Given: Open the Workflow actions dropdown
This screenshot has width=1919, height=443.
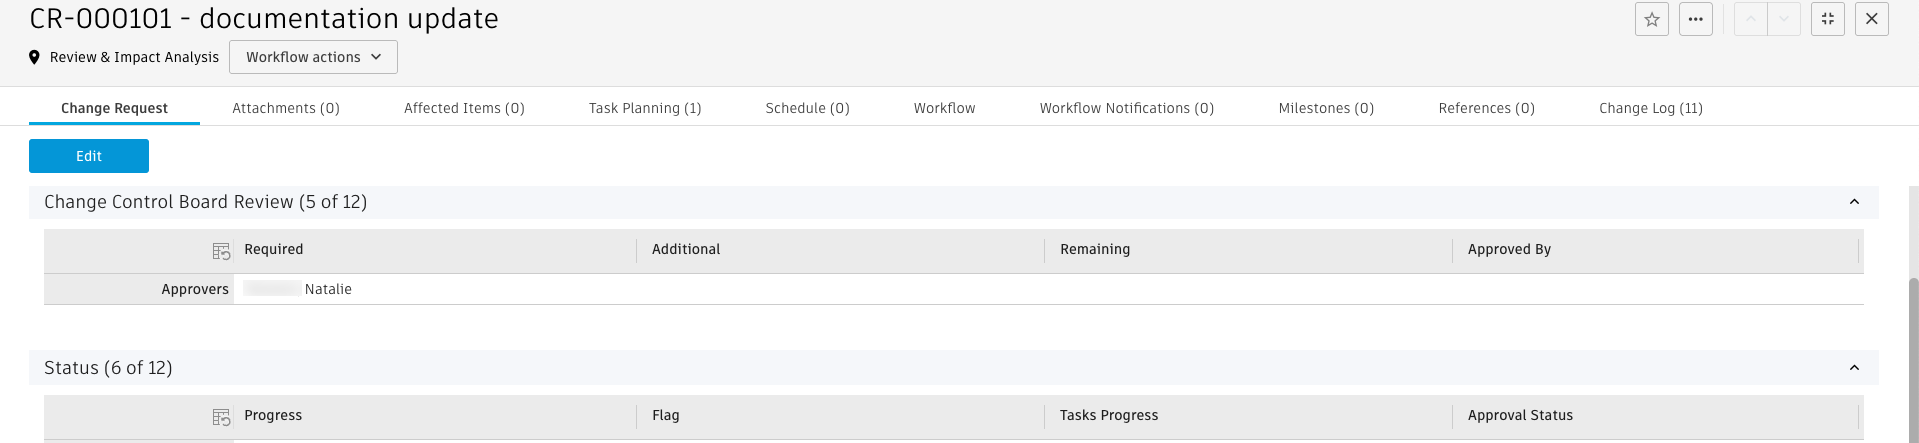Looking at the screenshot, I should coord(313,57).
